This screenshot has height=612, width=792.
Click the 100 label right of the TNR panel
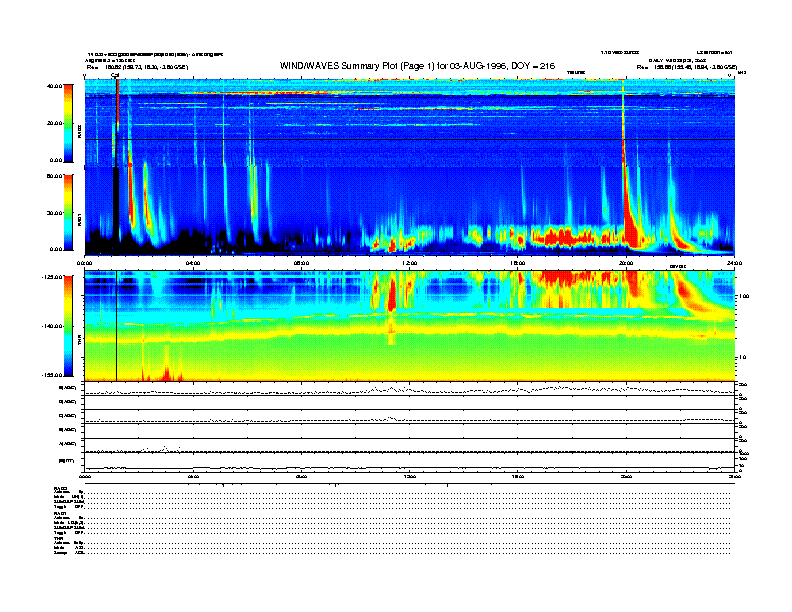(x=745, y=296)
